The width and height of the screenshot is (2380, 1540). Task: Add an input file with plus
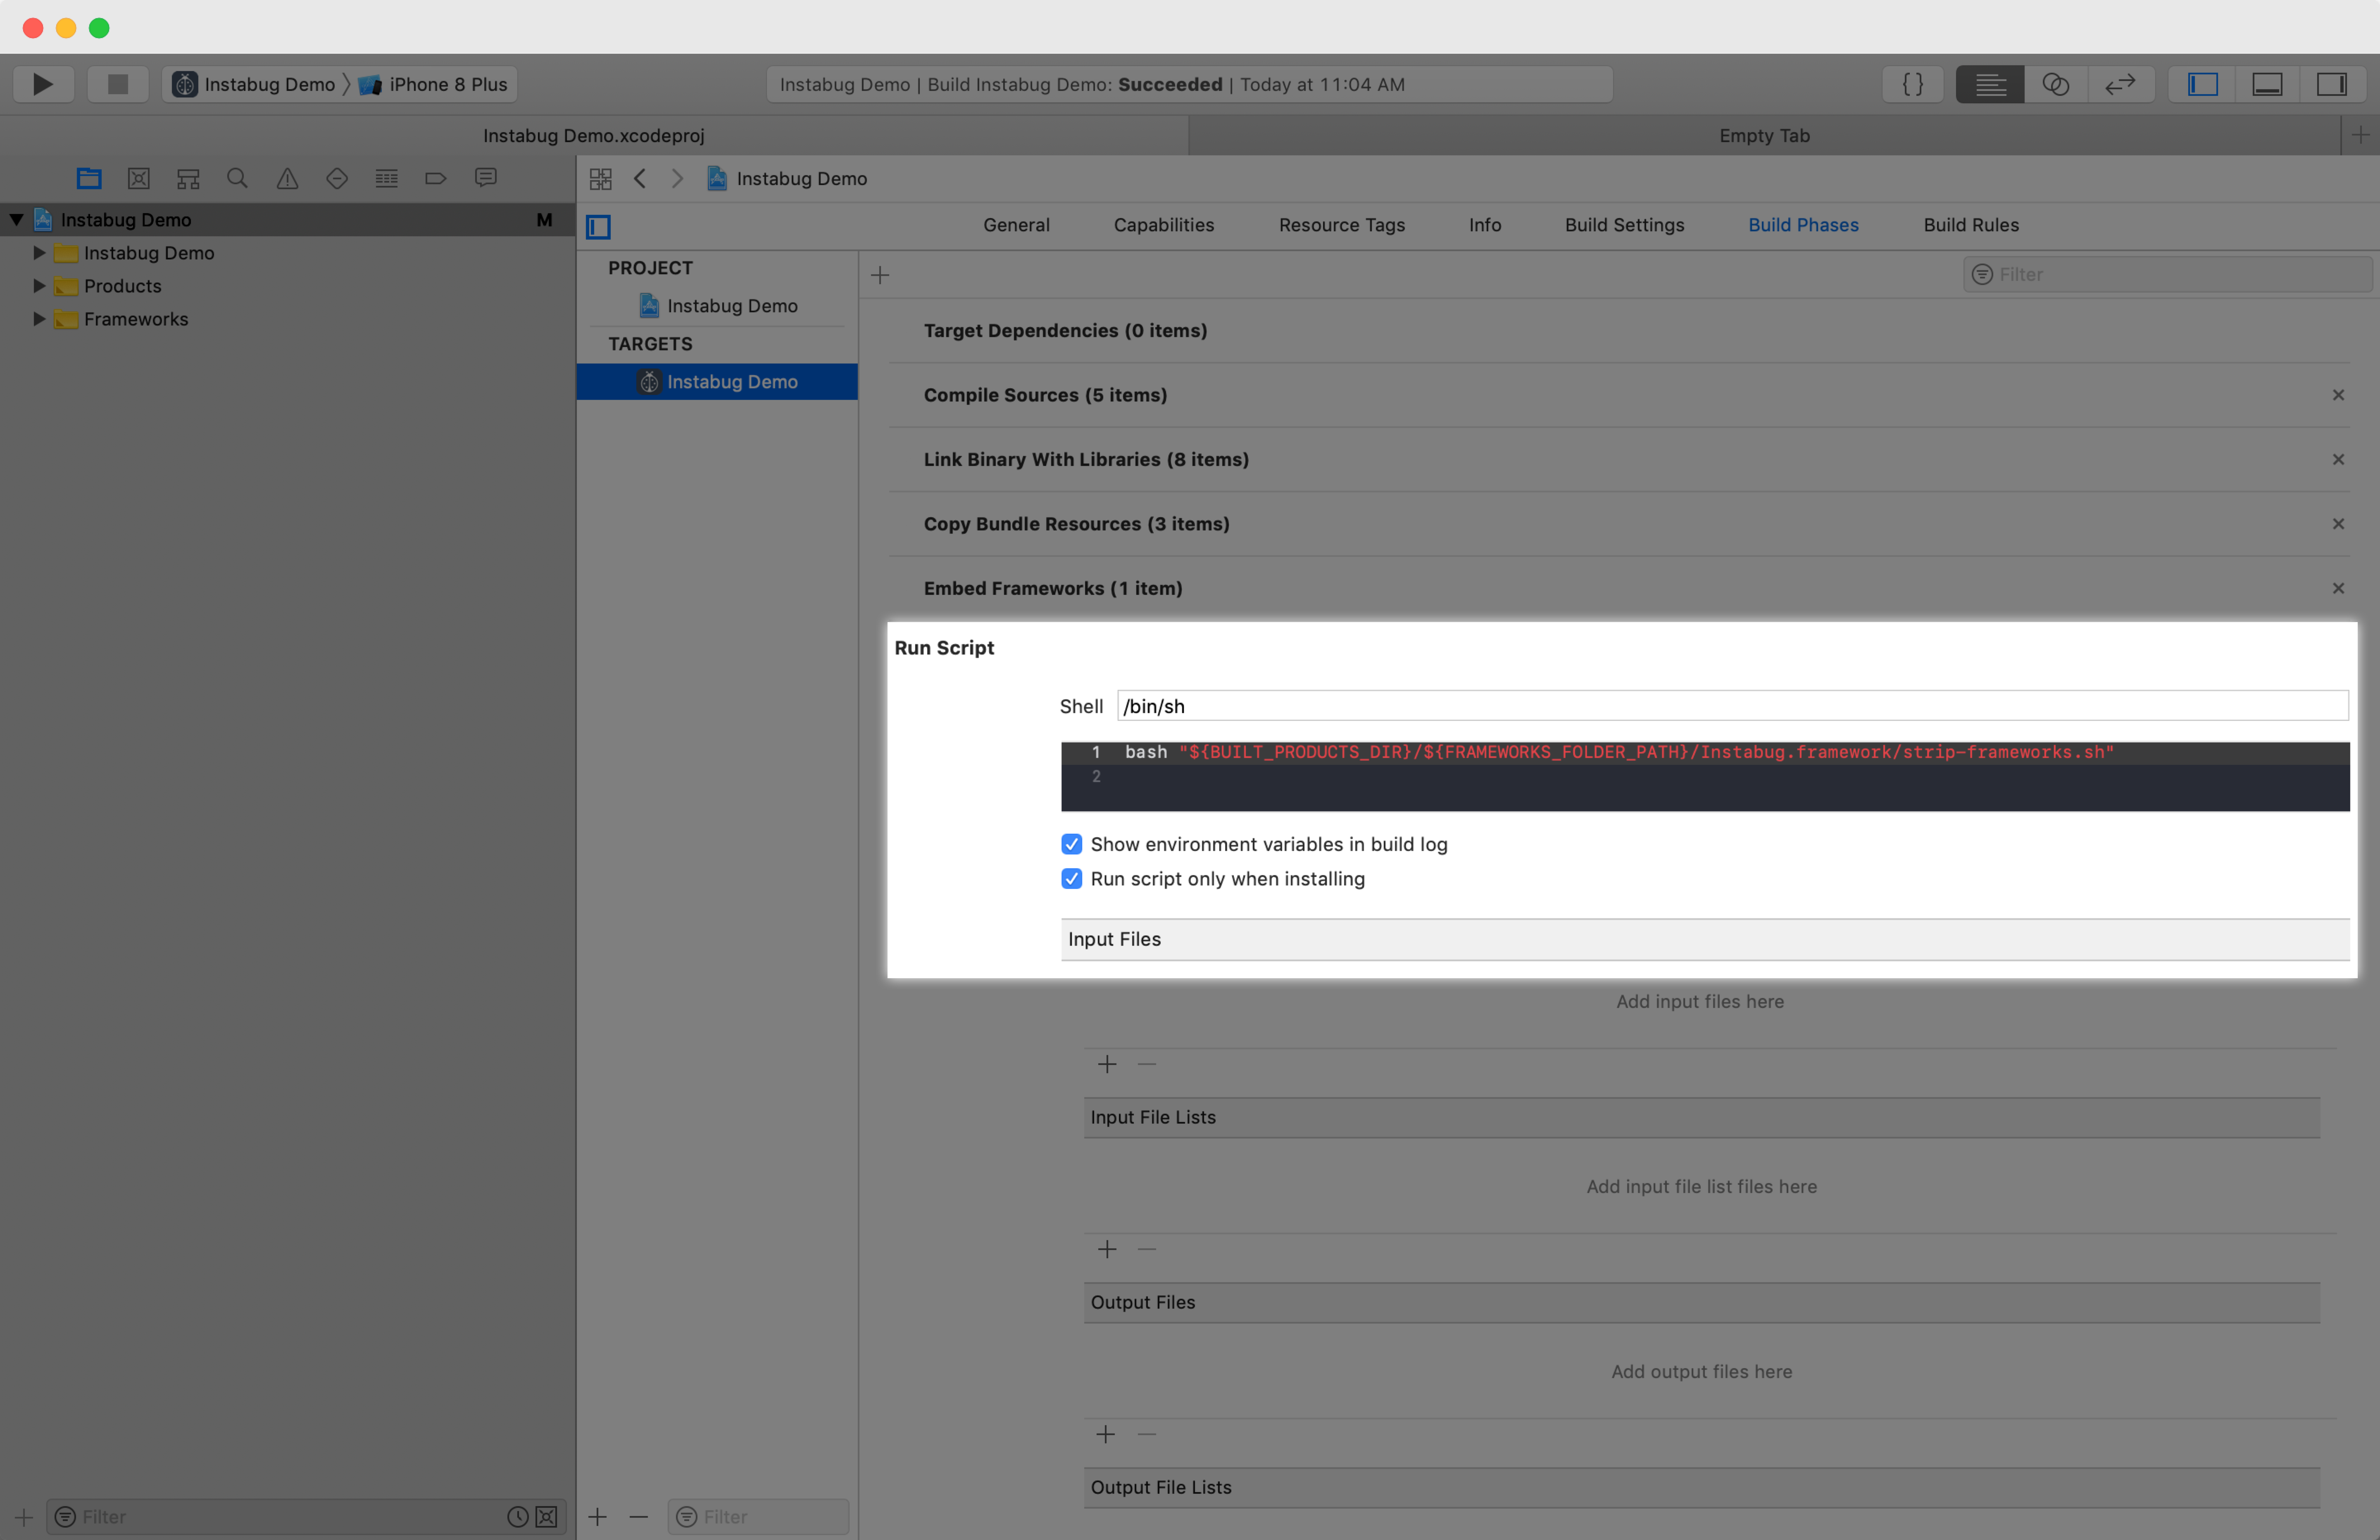[1107, 1064]
